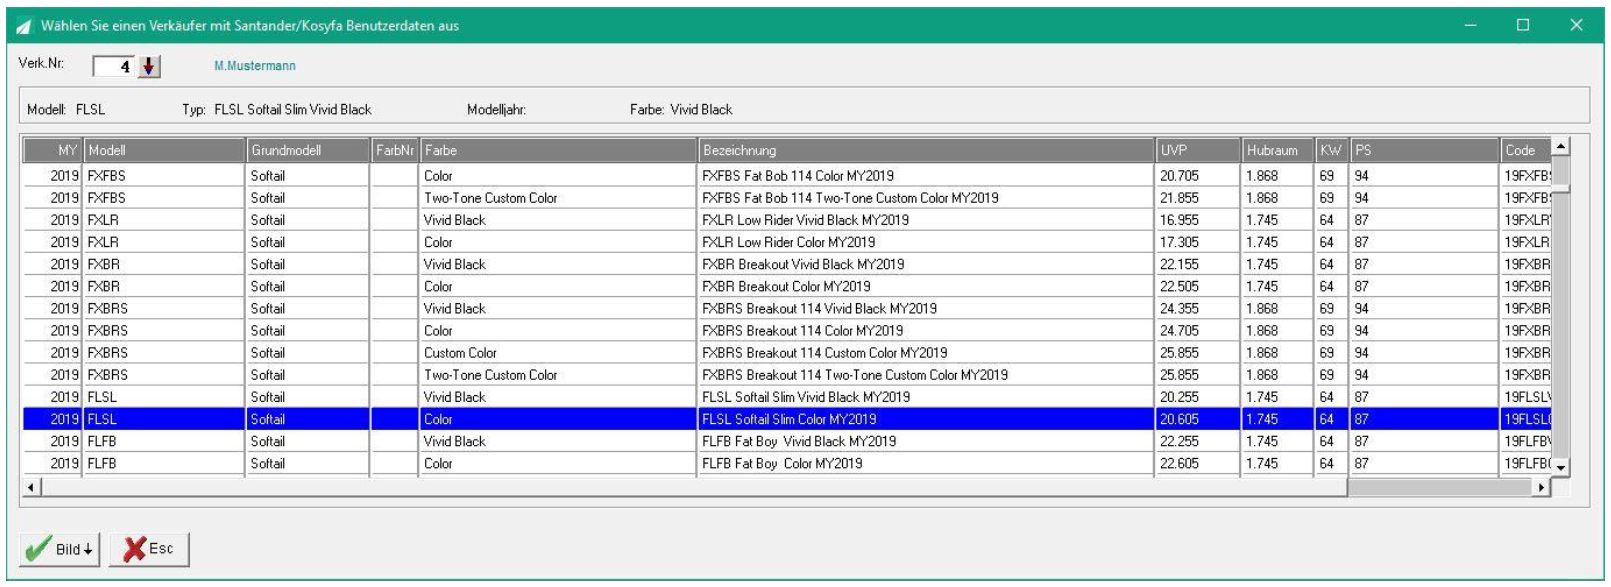Select FXBRS Breakout 114 Custom Color MY2019
Screen dimensions: 1611x587
(788, 353)
